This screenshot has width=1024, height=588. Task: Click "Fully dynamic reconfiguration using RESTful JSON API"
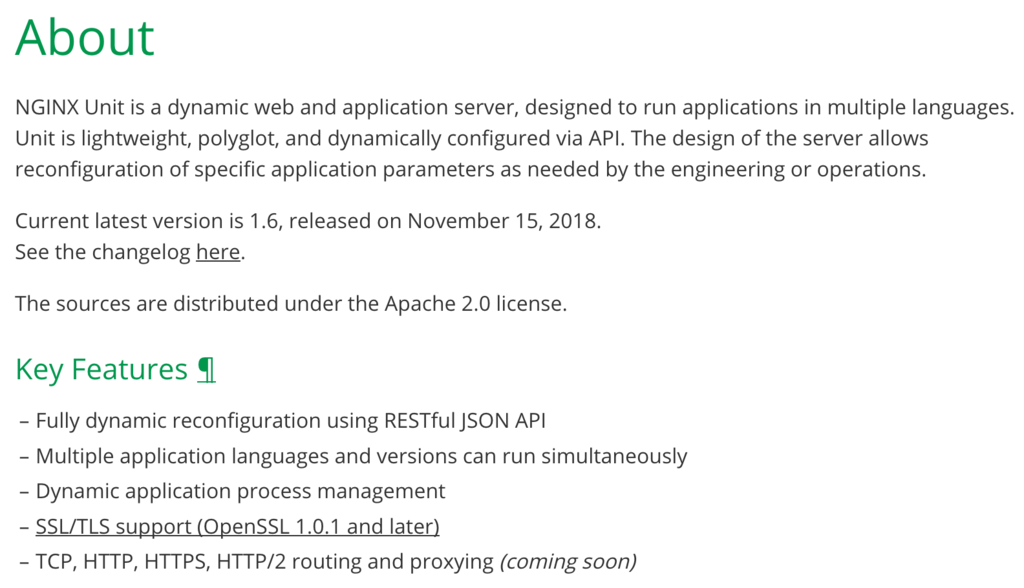click(x=291, y=421)
